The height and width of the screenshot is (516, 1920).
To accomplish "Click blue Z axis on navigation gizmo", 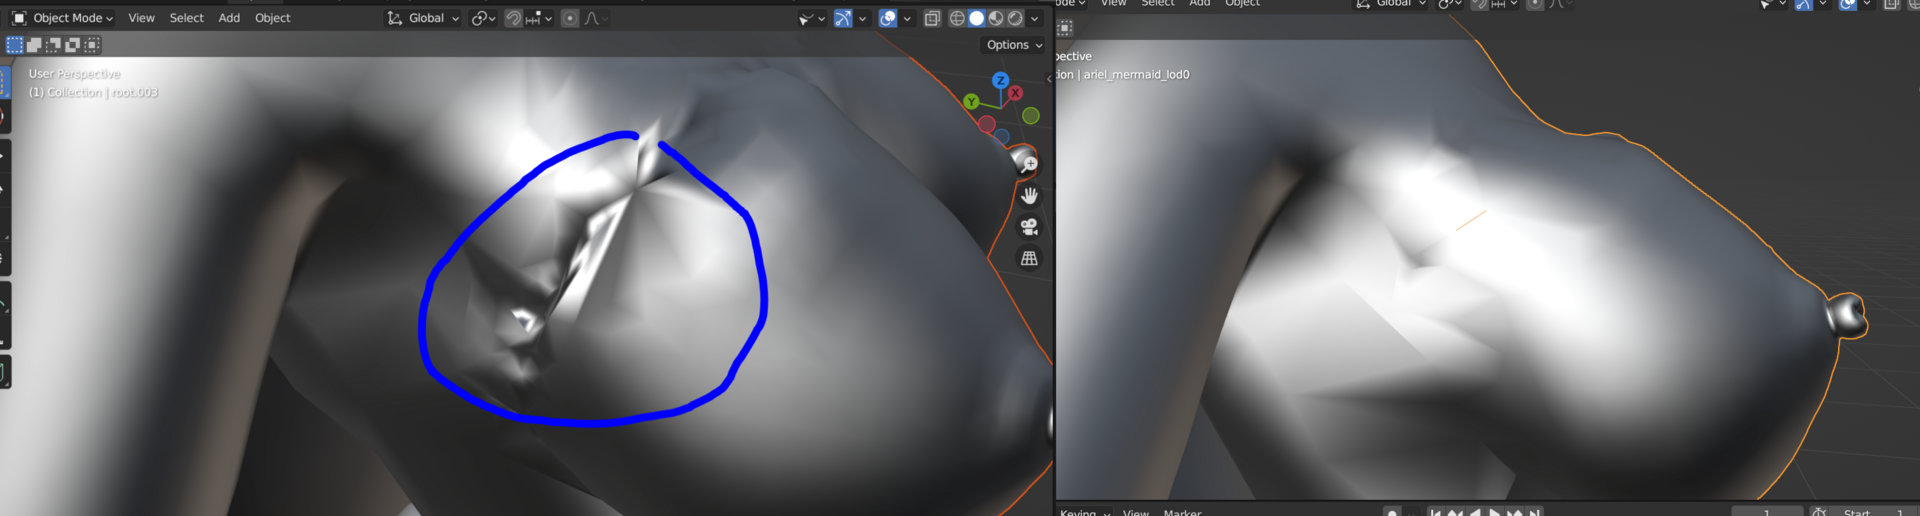I will (x=1000, y=80).
